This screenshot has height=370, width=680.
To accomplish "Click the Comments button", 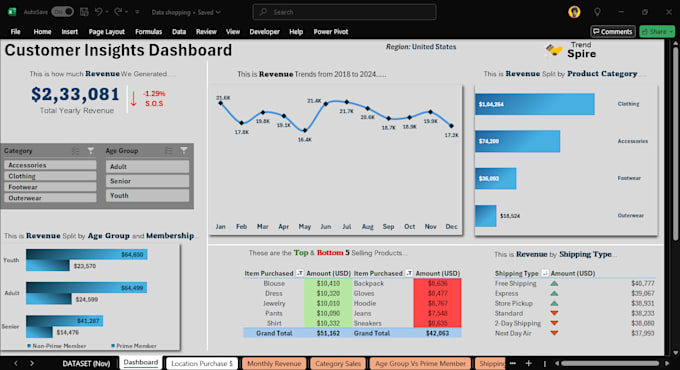I will click(x=613, y=32).
